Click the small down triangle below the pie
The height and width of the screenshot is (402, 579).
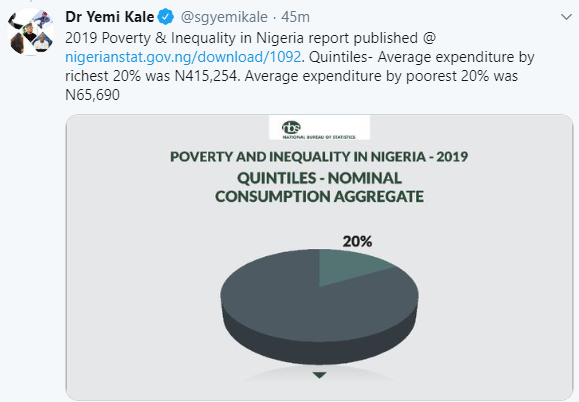319,375
